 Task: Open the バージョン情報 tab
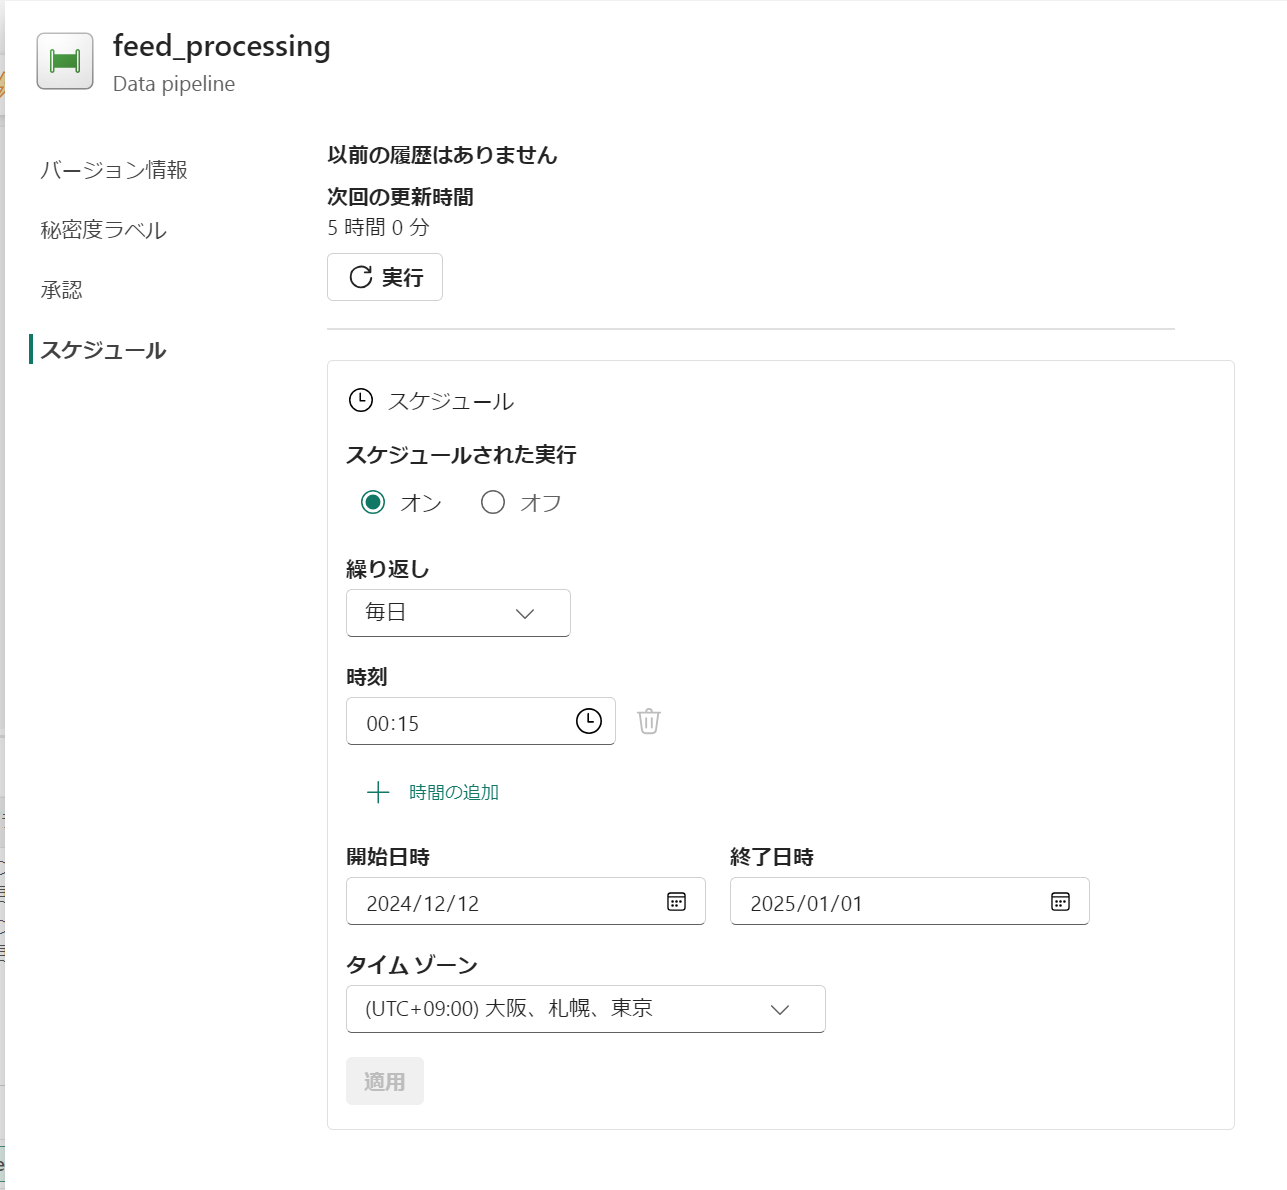(x=114, y=170)
